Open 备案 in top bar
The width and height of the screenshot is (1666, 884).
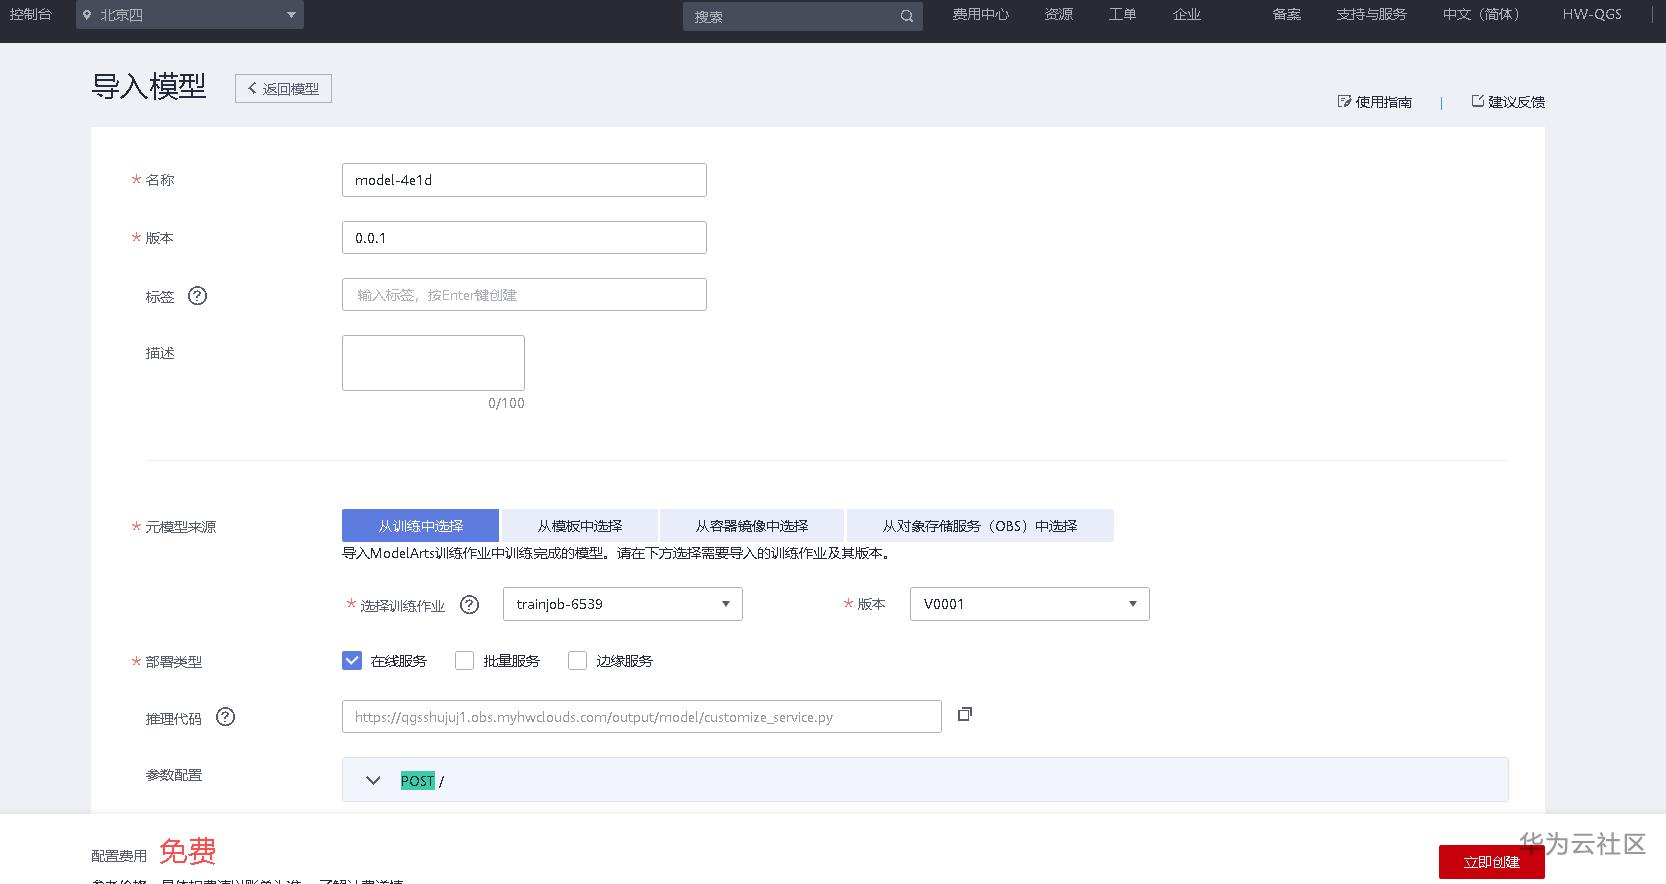(1286, 15)
